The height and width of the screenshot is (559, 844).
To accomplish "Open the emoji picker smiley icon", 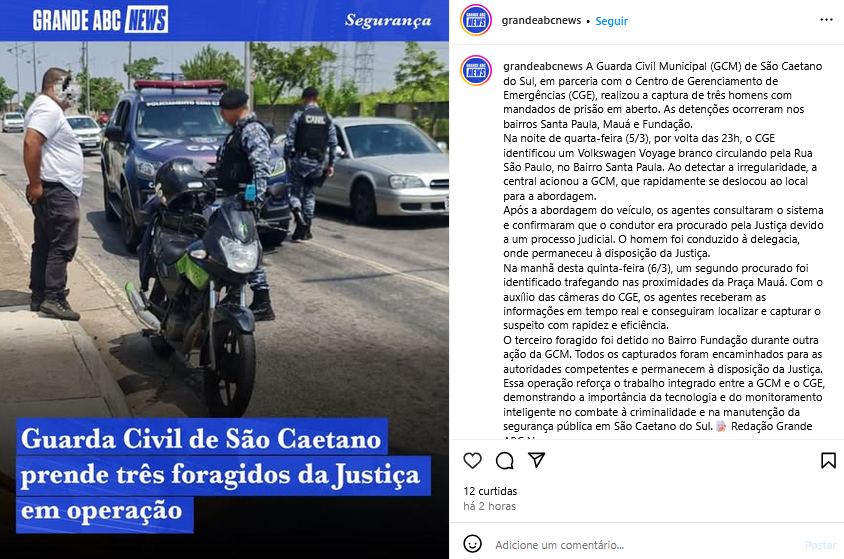I will pyautogui.click(x=472, y=544).
